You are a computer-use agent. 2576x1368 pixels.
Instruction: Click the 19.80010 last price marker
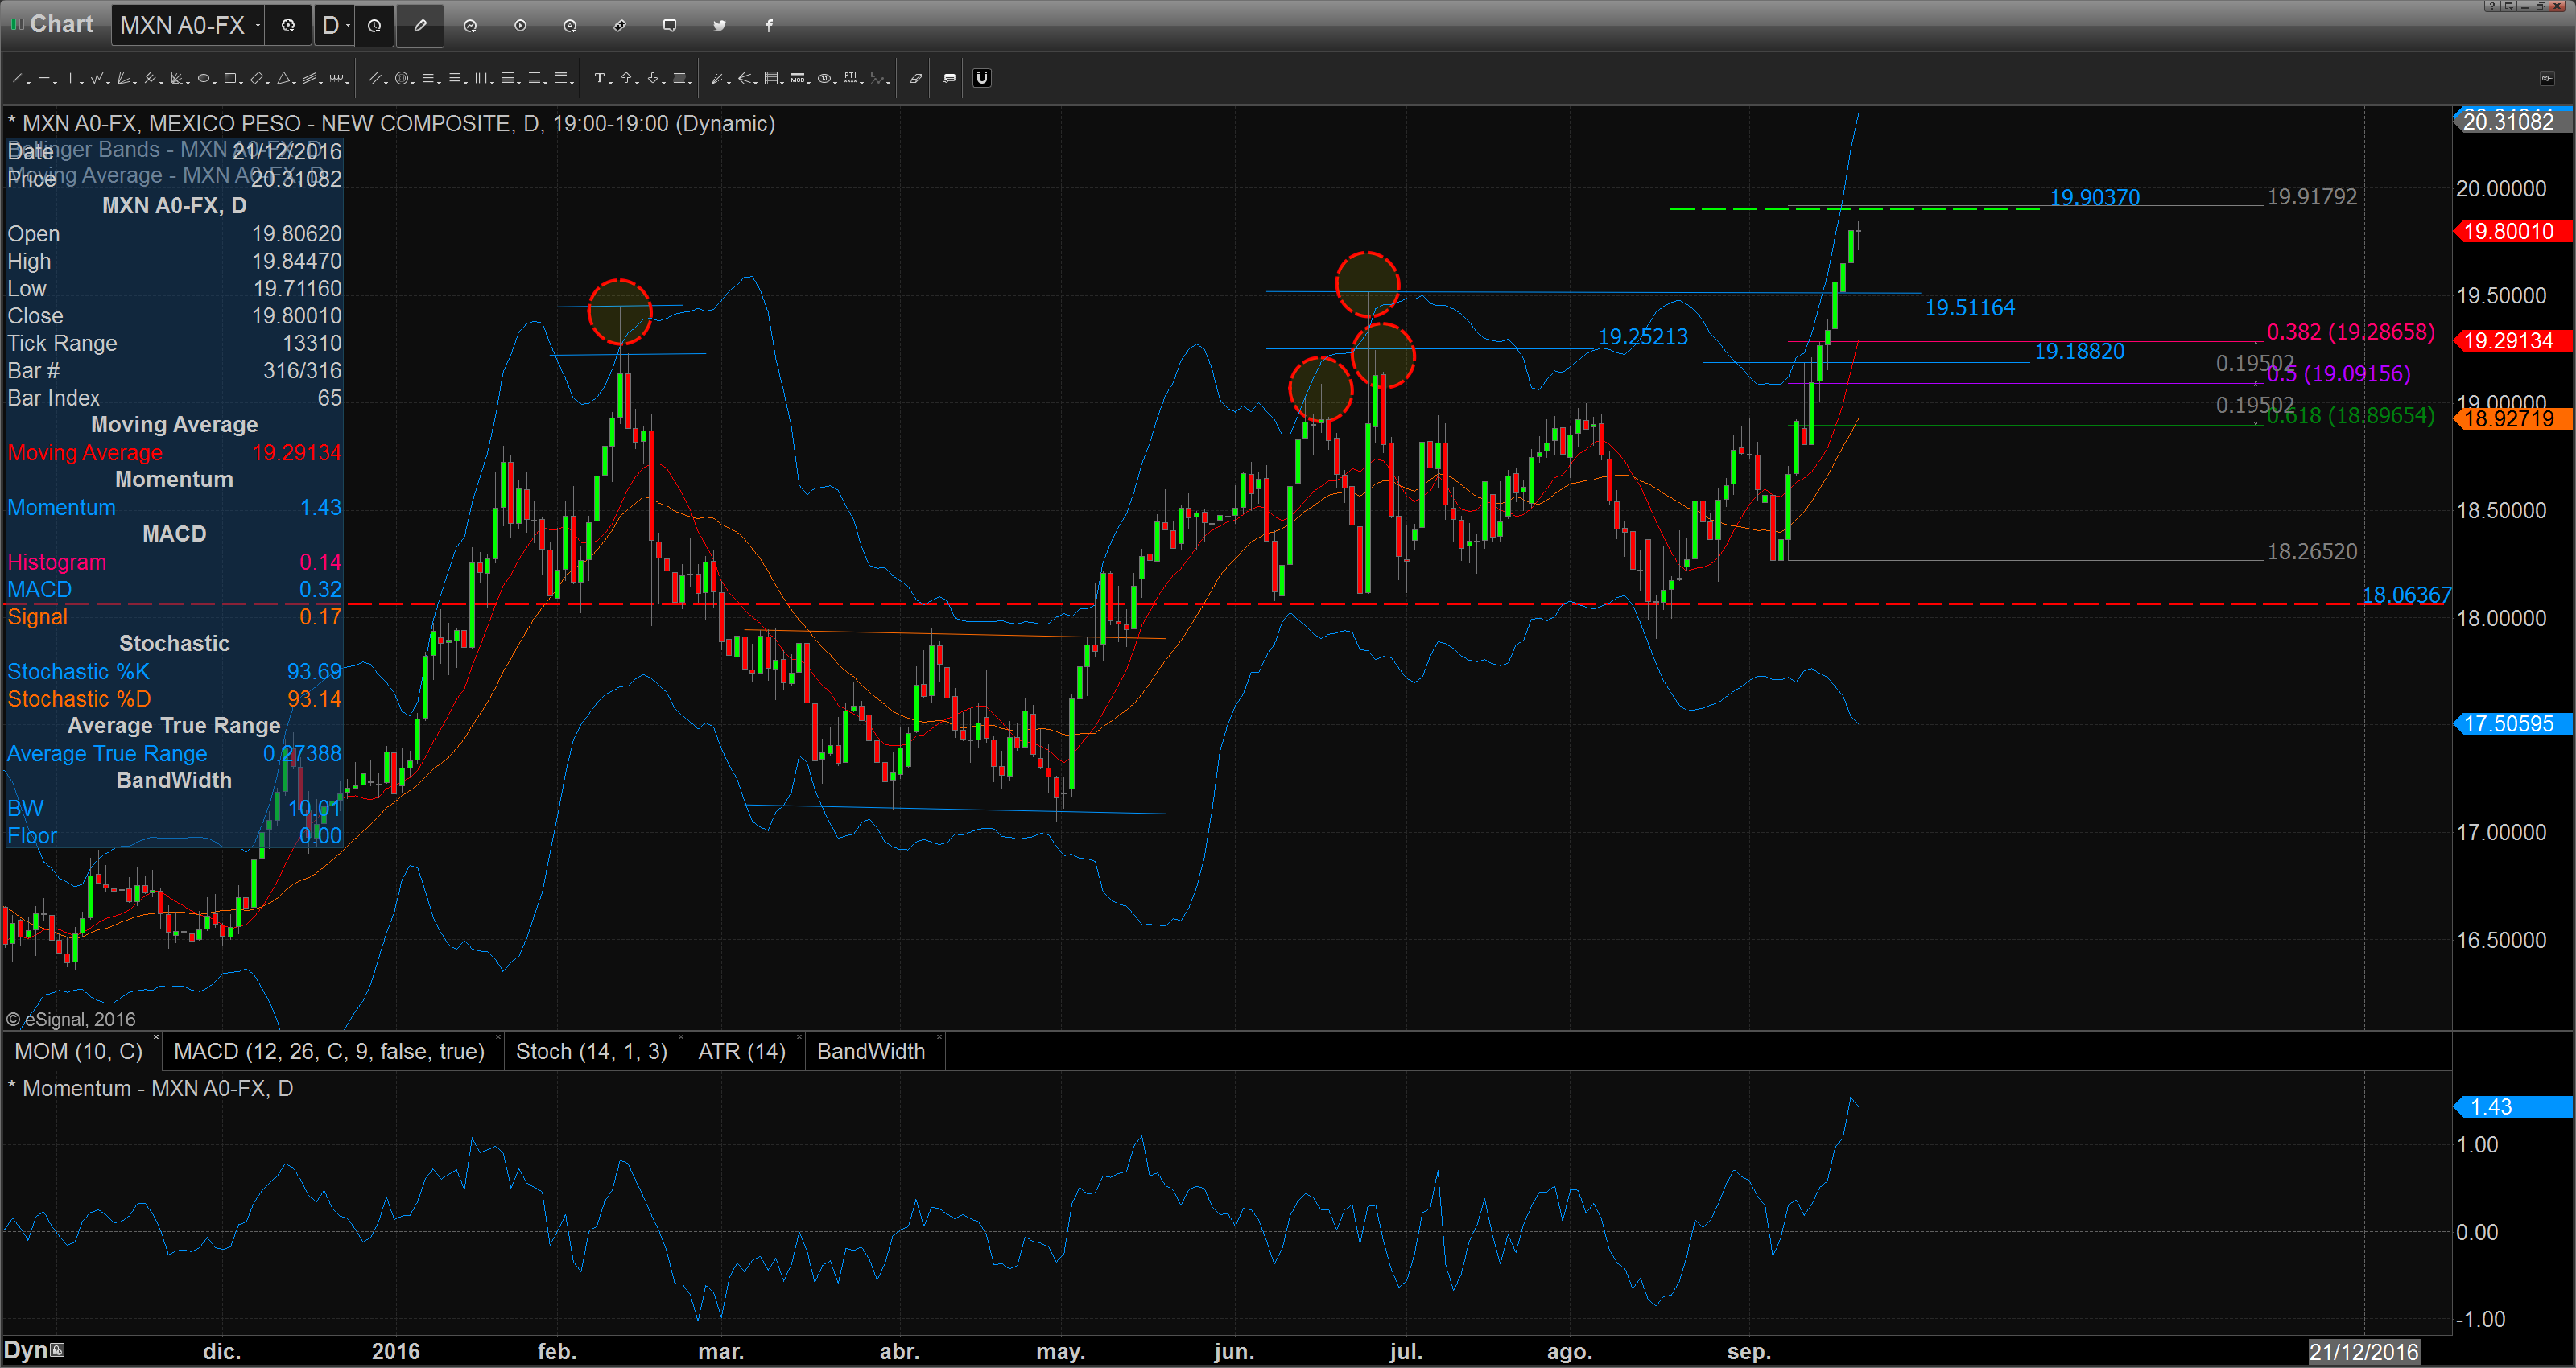coord(2512,232)
